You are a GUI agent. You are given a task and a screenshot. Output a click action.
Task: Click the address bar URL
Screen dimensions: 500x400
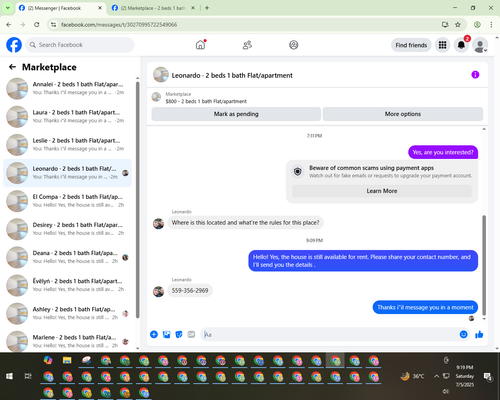[x=119, y=25]
